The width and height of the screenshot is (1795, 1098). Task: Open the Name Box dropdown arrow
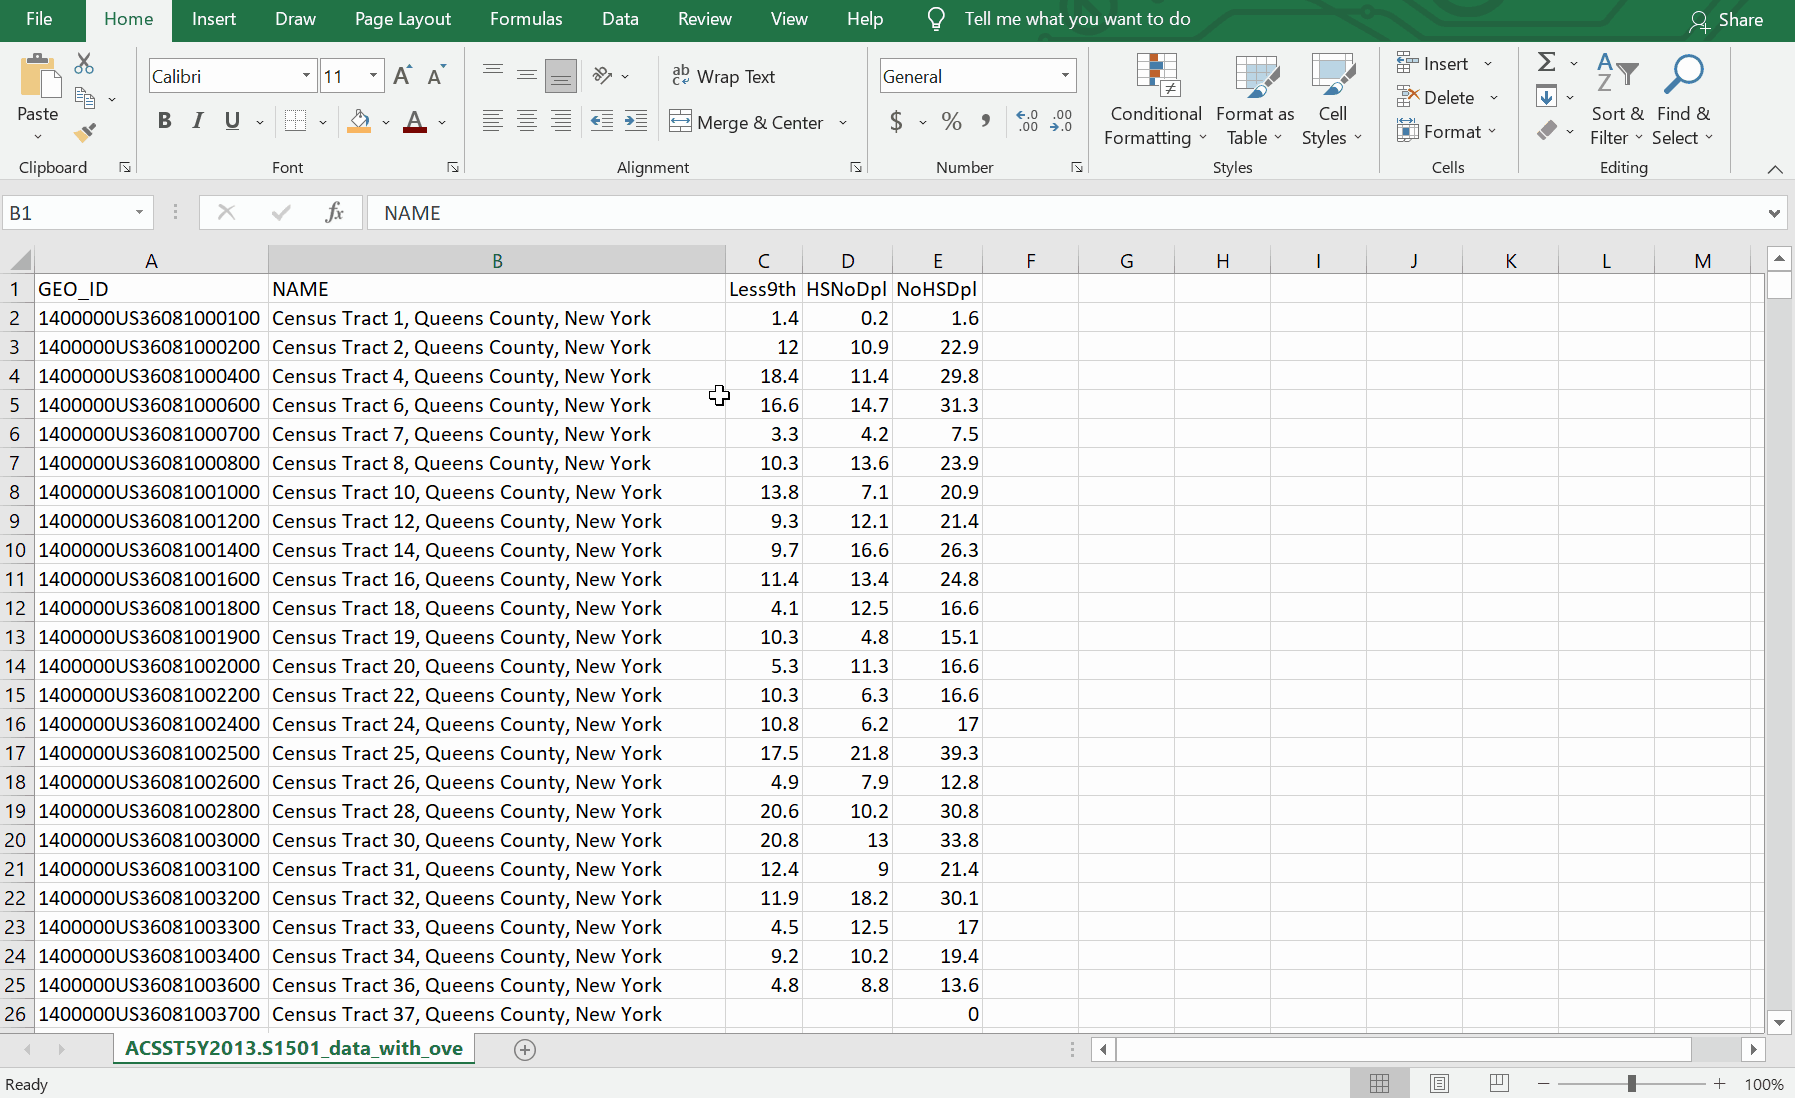[x=139, y=212]
